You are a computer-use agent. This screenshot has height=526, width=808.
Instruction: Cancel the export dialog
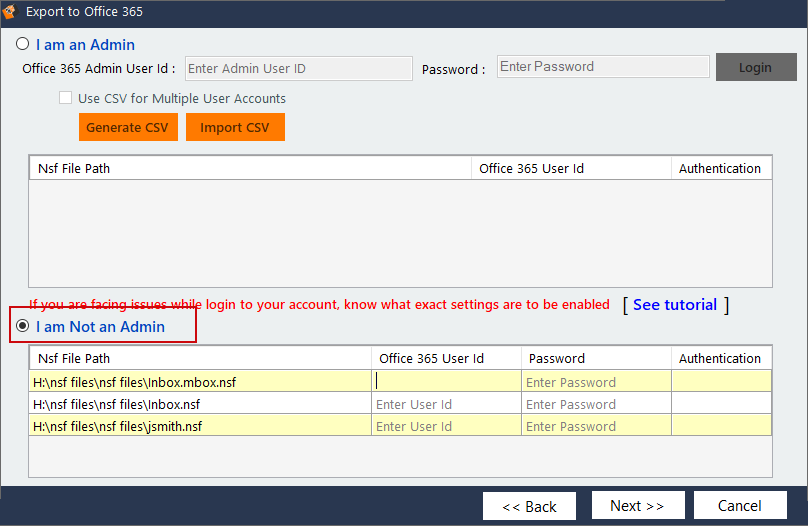click(x=740, y=505)
